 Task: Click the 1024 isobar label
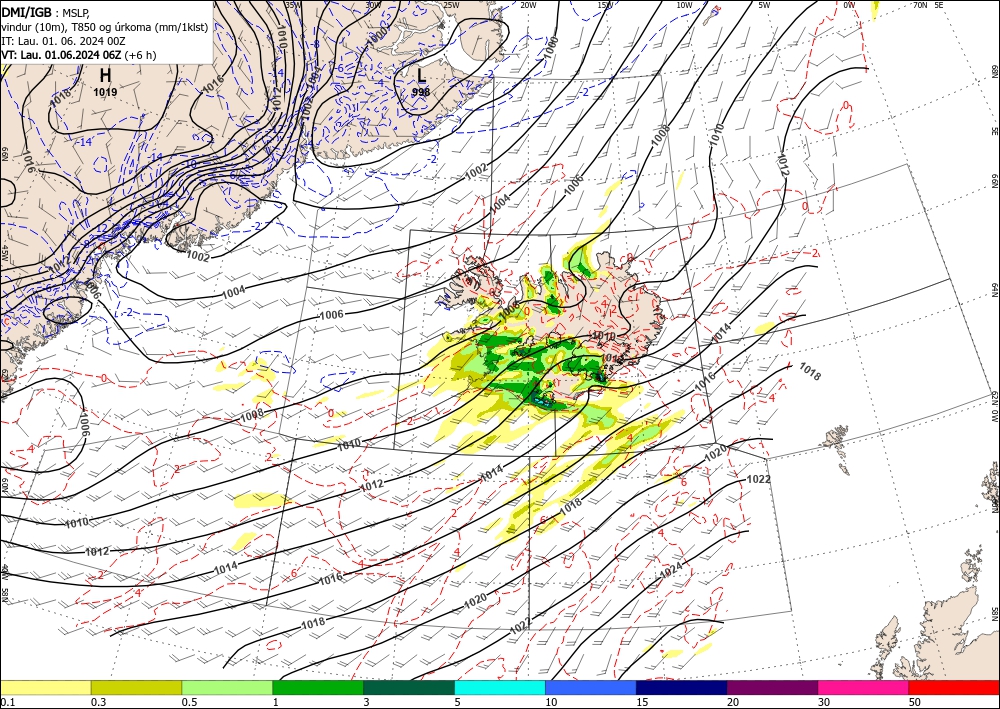672,570
